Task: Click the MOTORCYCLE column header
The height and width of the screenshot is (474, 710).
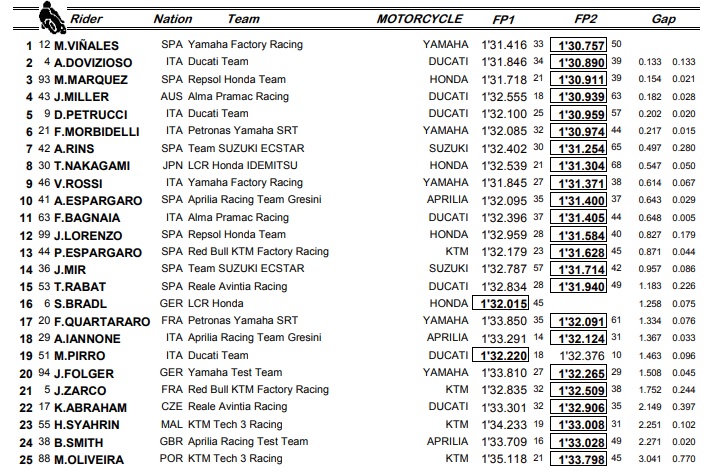Action: [x=419, y=19]
